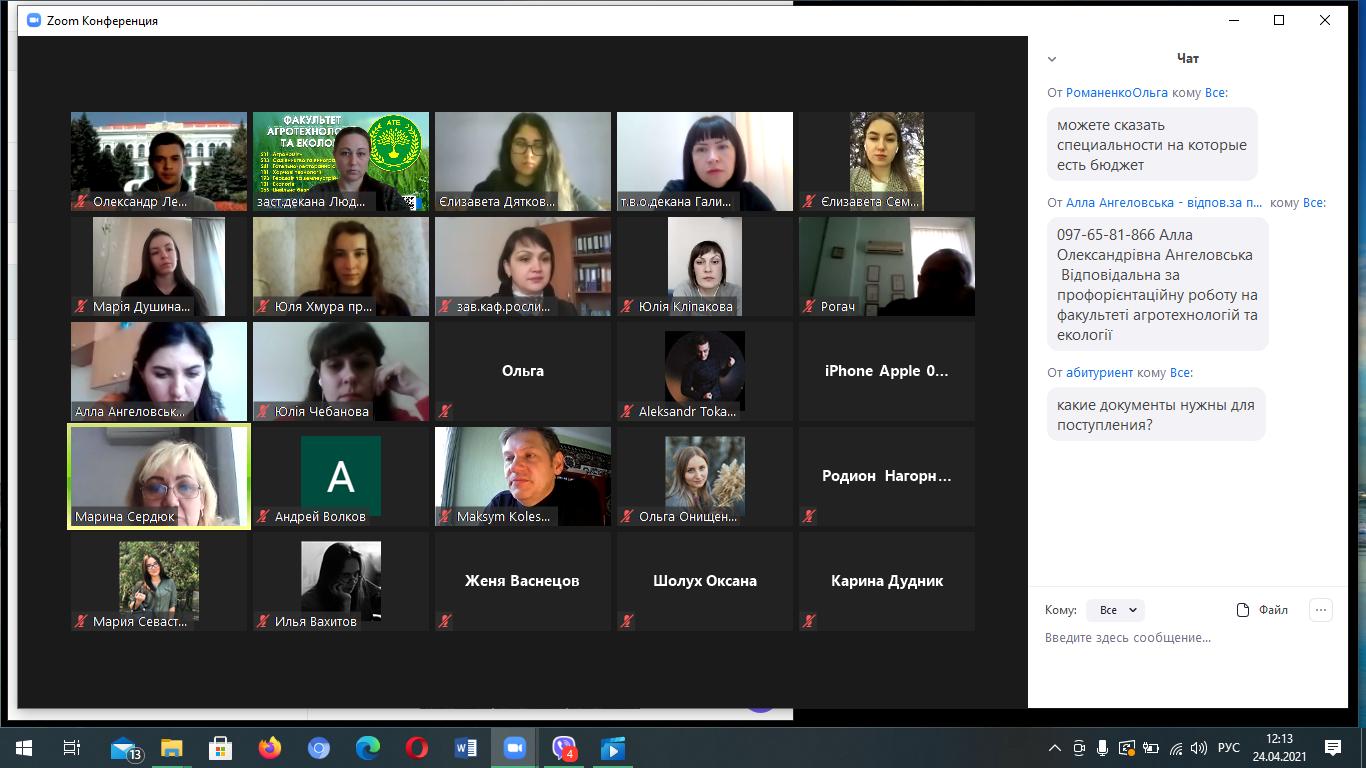Screen dimensions: 1366x768
Task: Select Карина Дудник's participant tile
Action: click(x=887, y=581)
